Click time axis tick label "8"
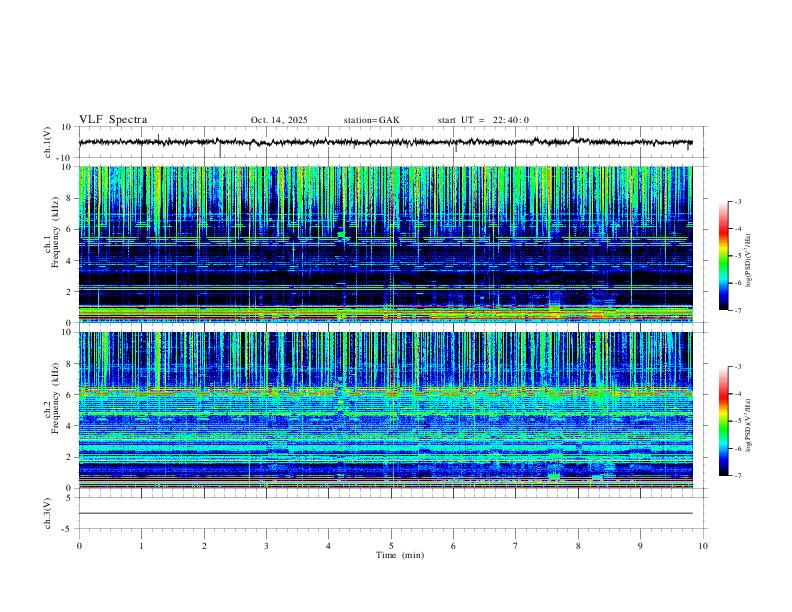 point(578,546)
